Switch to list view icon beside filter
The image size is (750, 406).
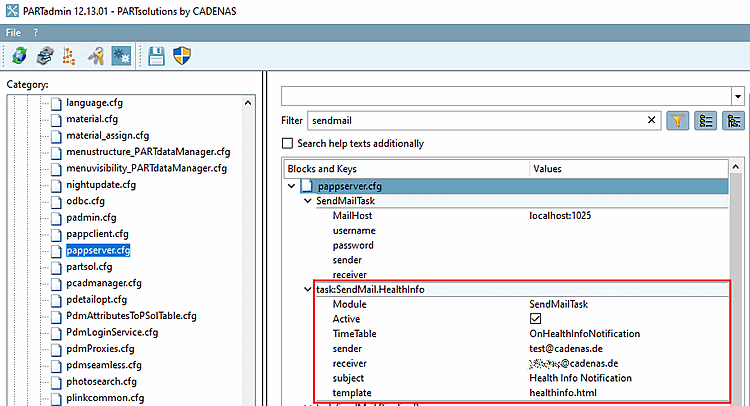[x=706, y=121]
